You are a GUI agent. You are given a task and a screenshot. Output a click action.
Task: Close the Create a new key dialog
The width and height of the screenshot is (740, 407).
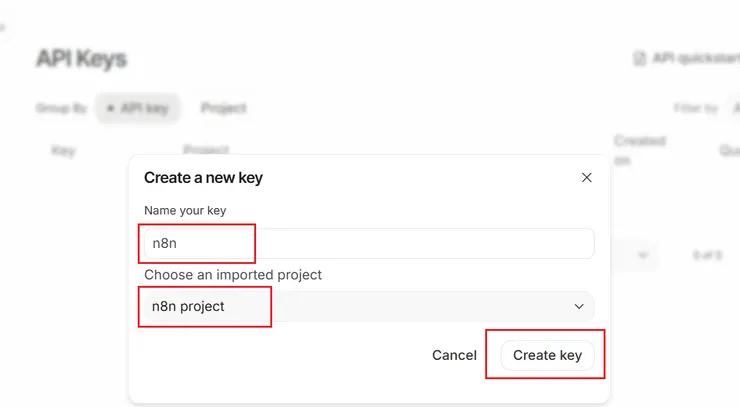tap(586, 178)
